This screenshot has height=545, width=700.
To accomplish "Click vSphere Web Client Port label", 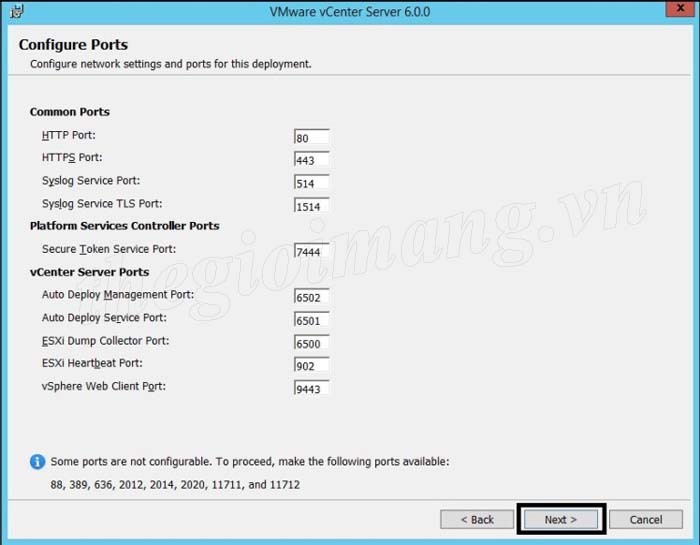I will click(x=104, y=387).
